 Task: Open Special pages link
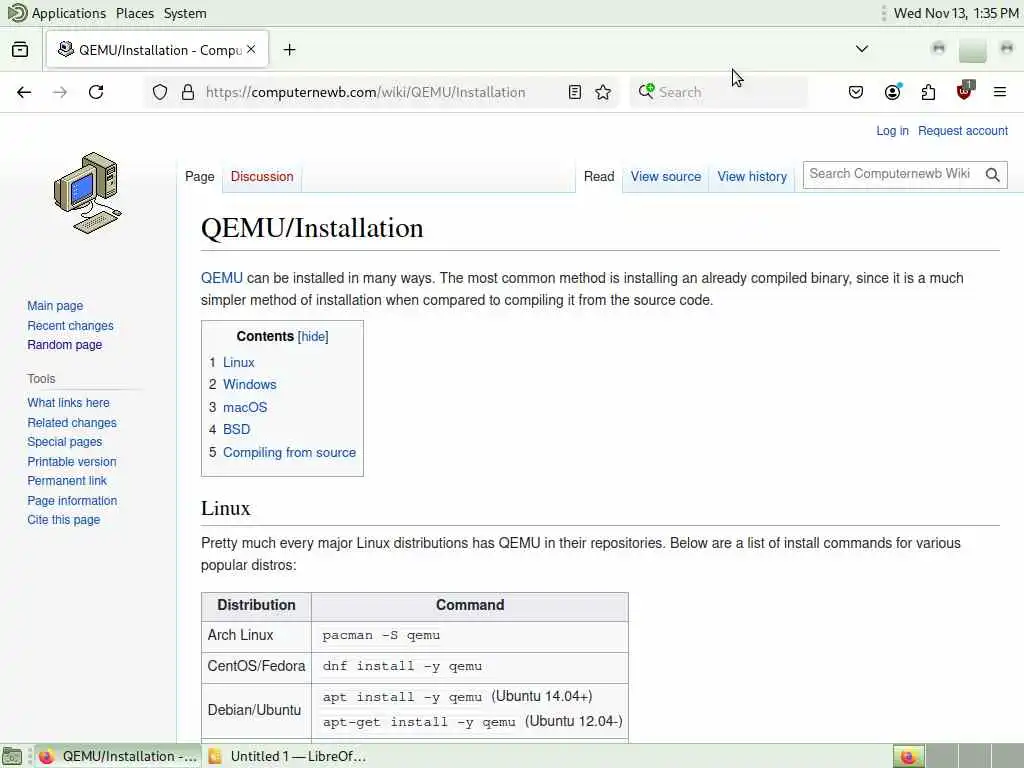(65, 442)
